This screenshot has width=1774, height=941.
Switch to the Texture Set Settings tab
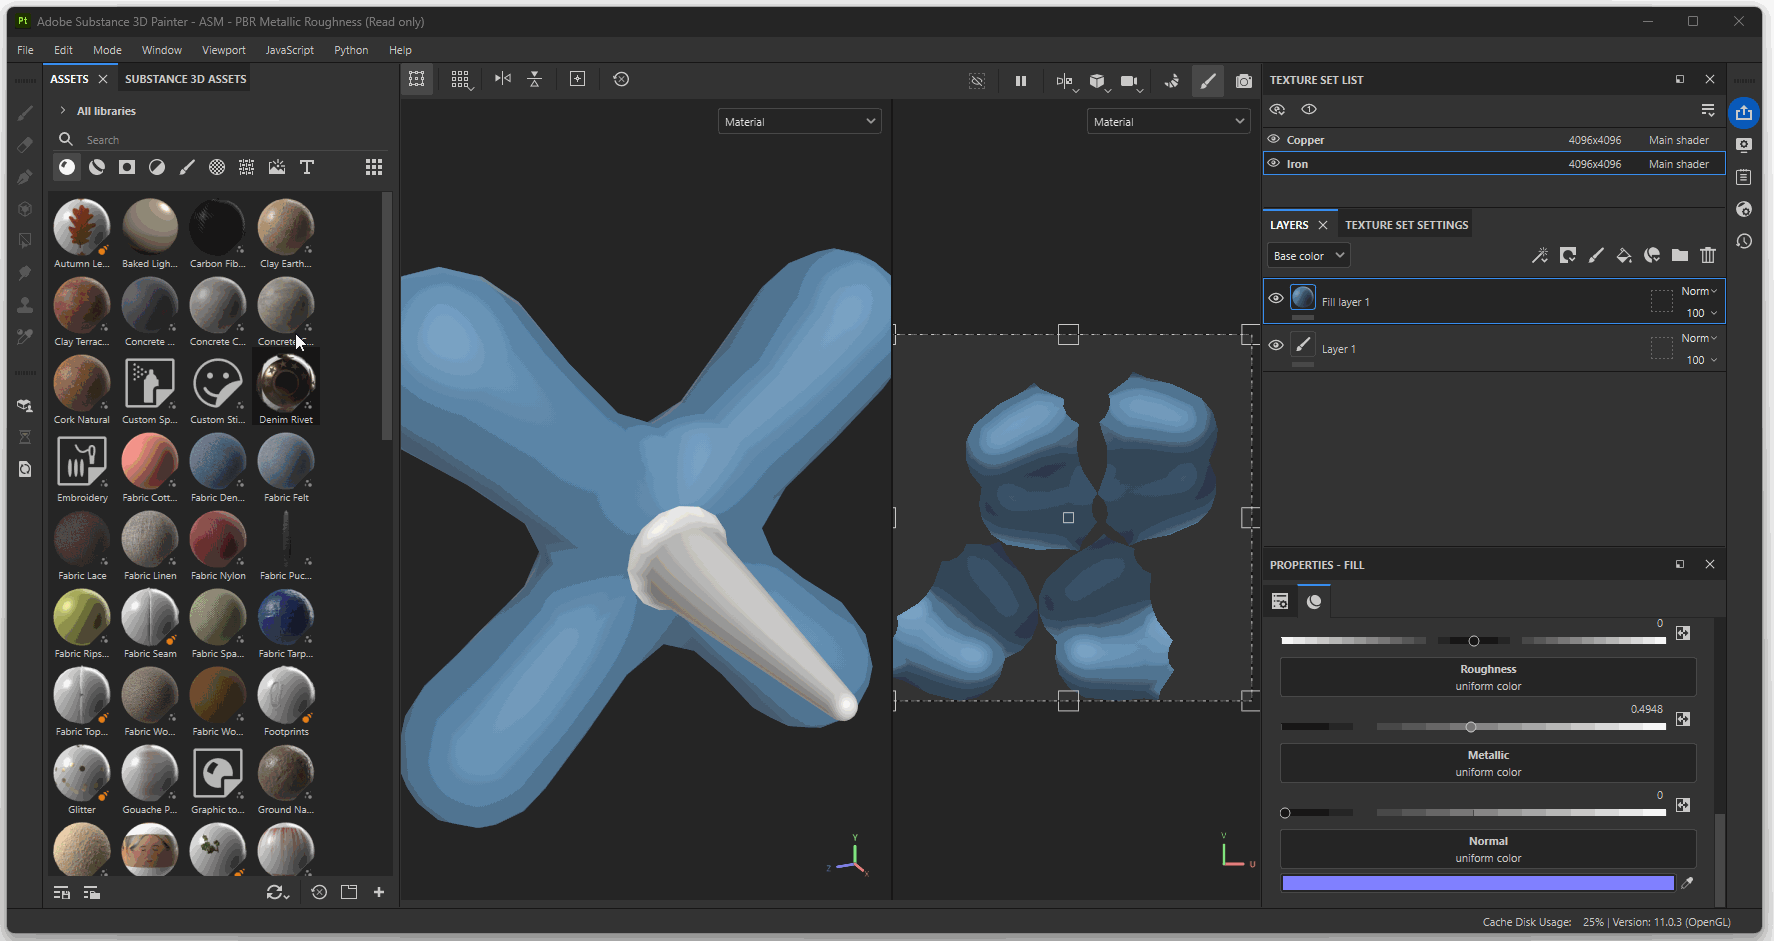point(1406,225)
